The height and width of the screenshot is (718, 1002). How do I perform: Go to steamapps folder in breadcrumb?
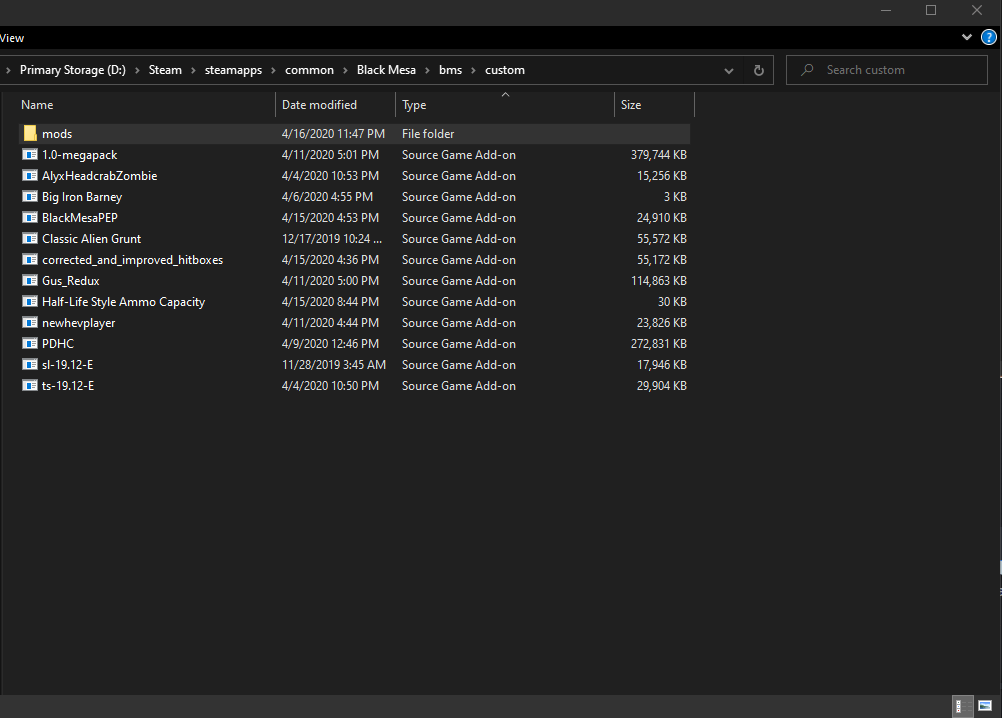click(x=233, y=70)
